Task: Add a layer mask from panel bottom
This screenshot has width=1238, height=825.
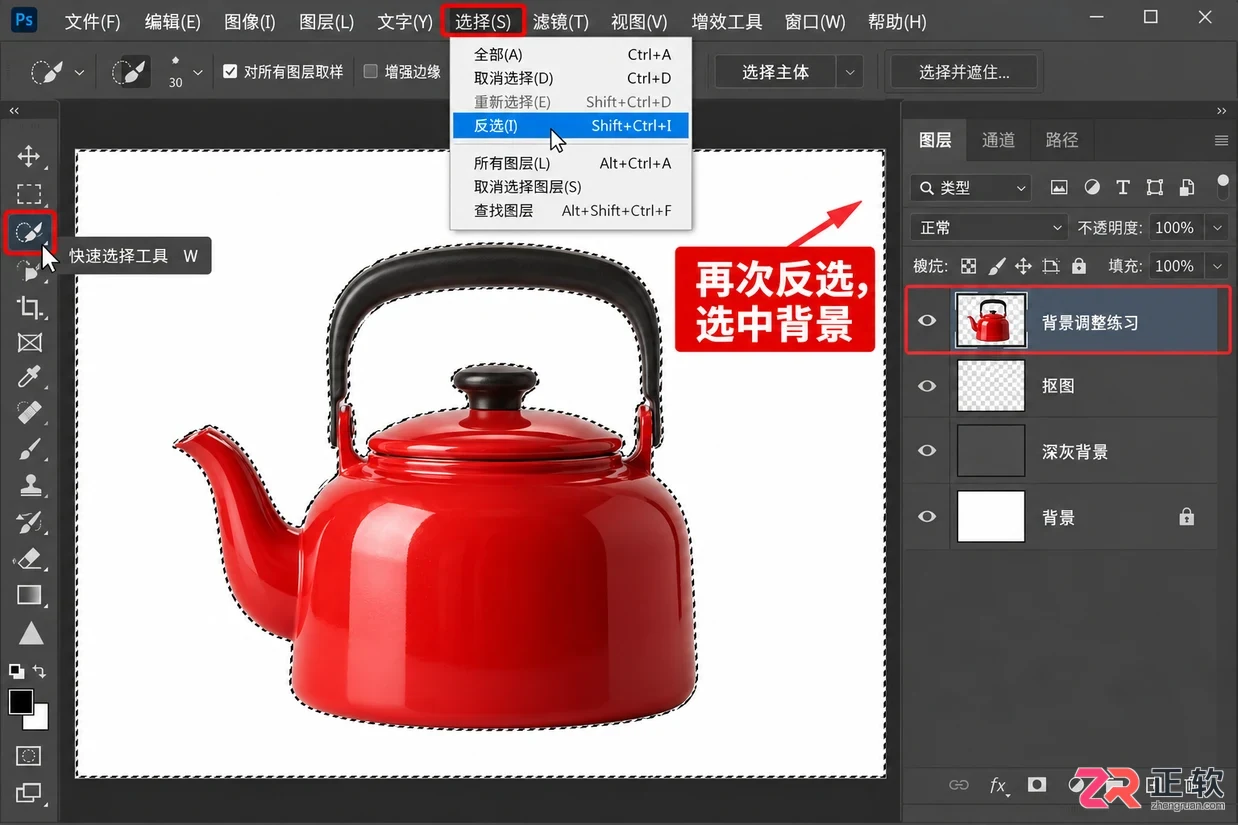Action: (1037, 785)
